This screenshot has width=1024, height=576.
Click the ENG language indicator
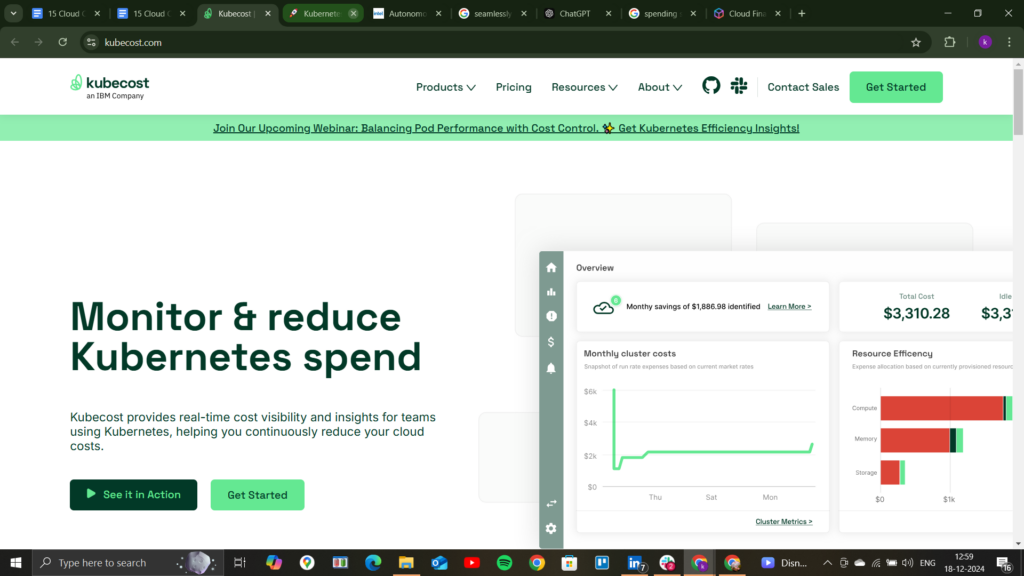[x=927, y=562]
